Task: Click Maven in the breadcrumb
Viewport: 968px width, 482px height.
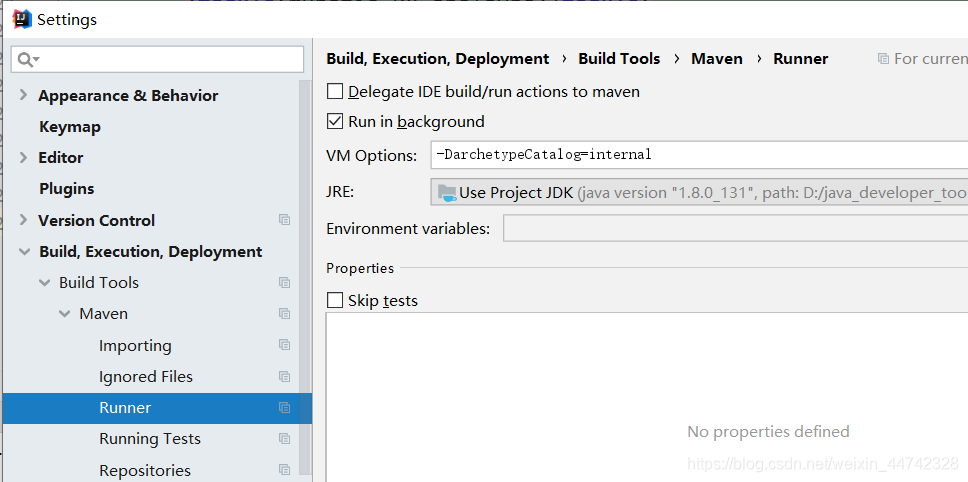Action: [x=717, y=59]
